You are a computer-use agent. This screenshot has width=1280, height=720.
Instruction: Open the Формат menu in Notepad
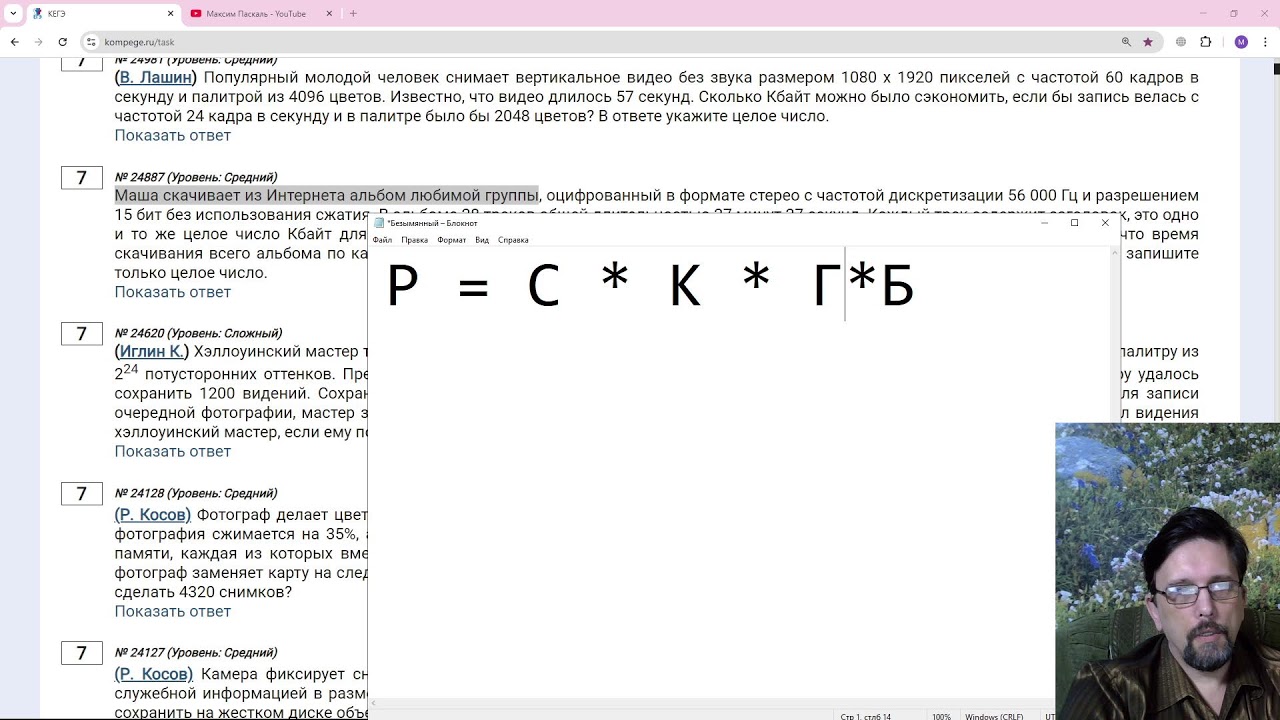point(451,240)
